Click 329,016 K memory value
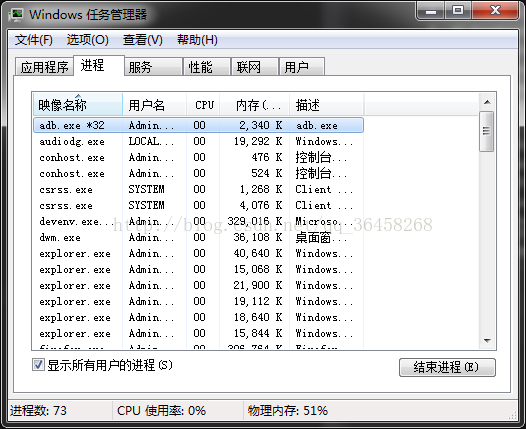This screenshot has width=526, height=429. [255, 221]
